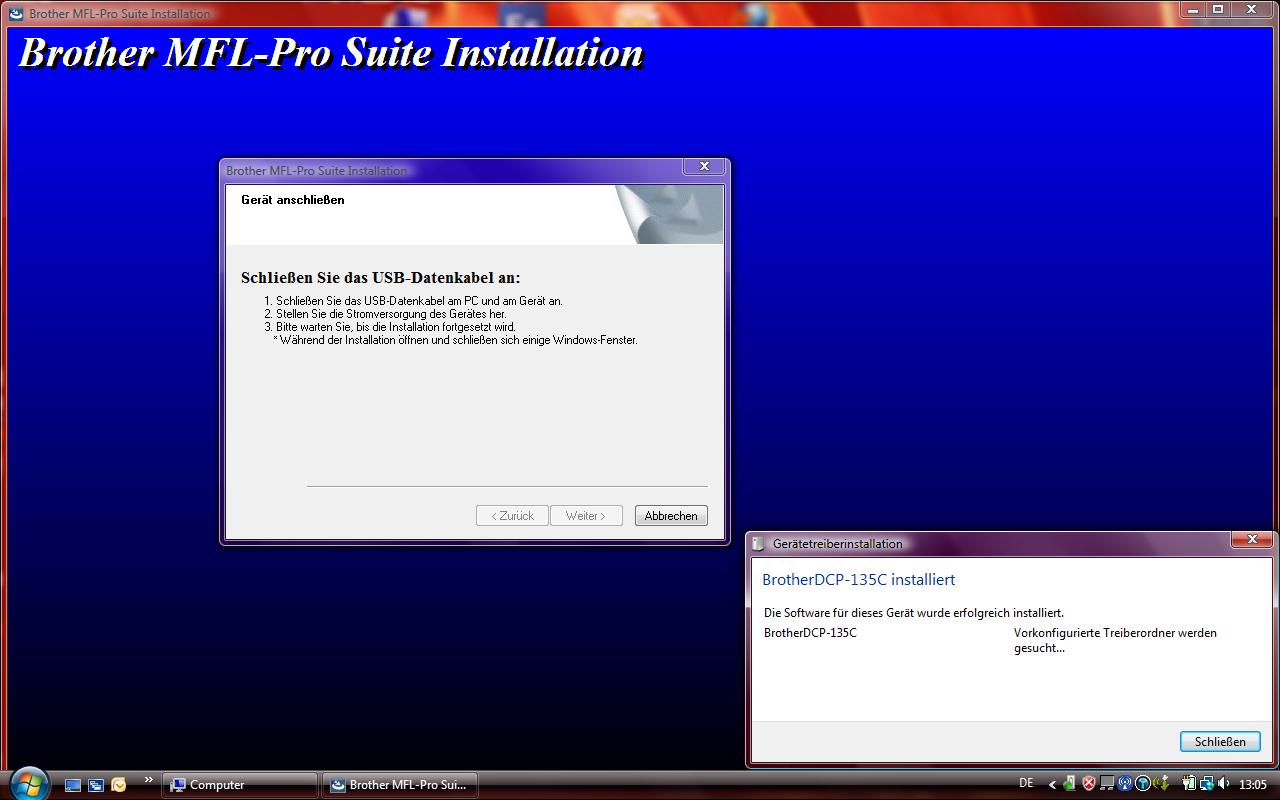Click the device driver installation tray icon

point(1161,784)
